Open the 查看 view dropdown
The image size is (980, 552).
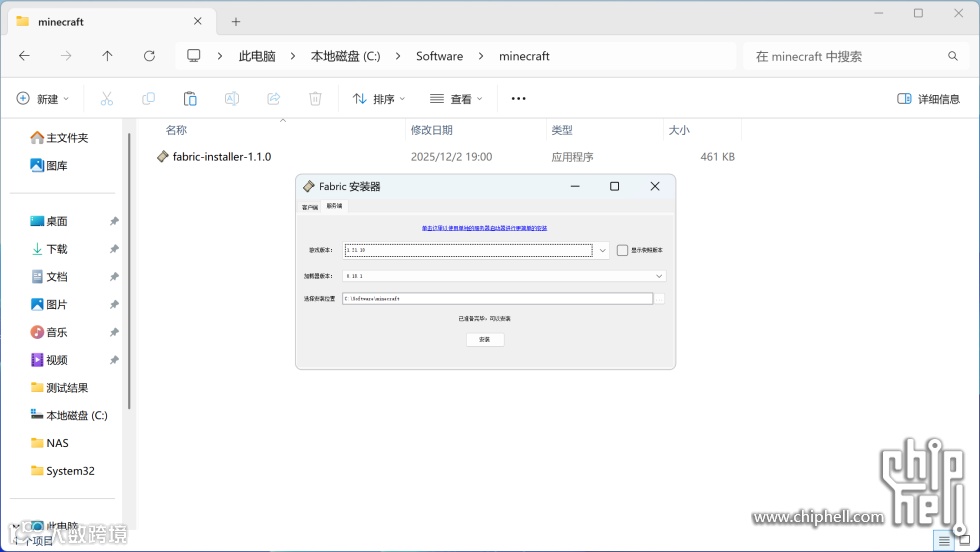click(456, 98)
